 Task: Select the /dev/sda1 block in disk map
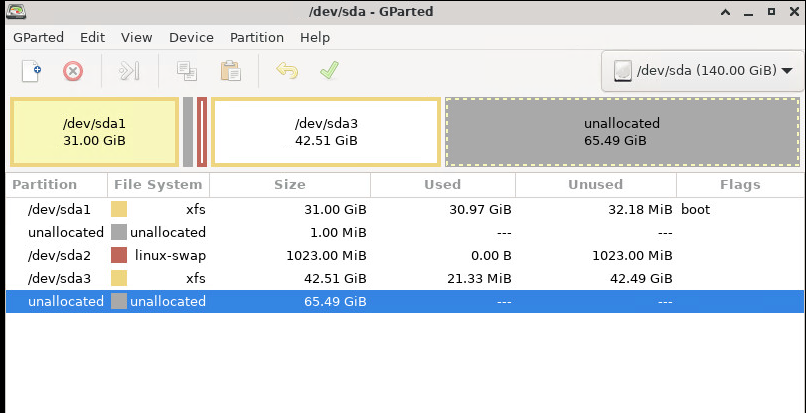pos(95,132)
